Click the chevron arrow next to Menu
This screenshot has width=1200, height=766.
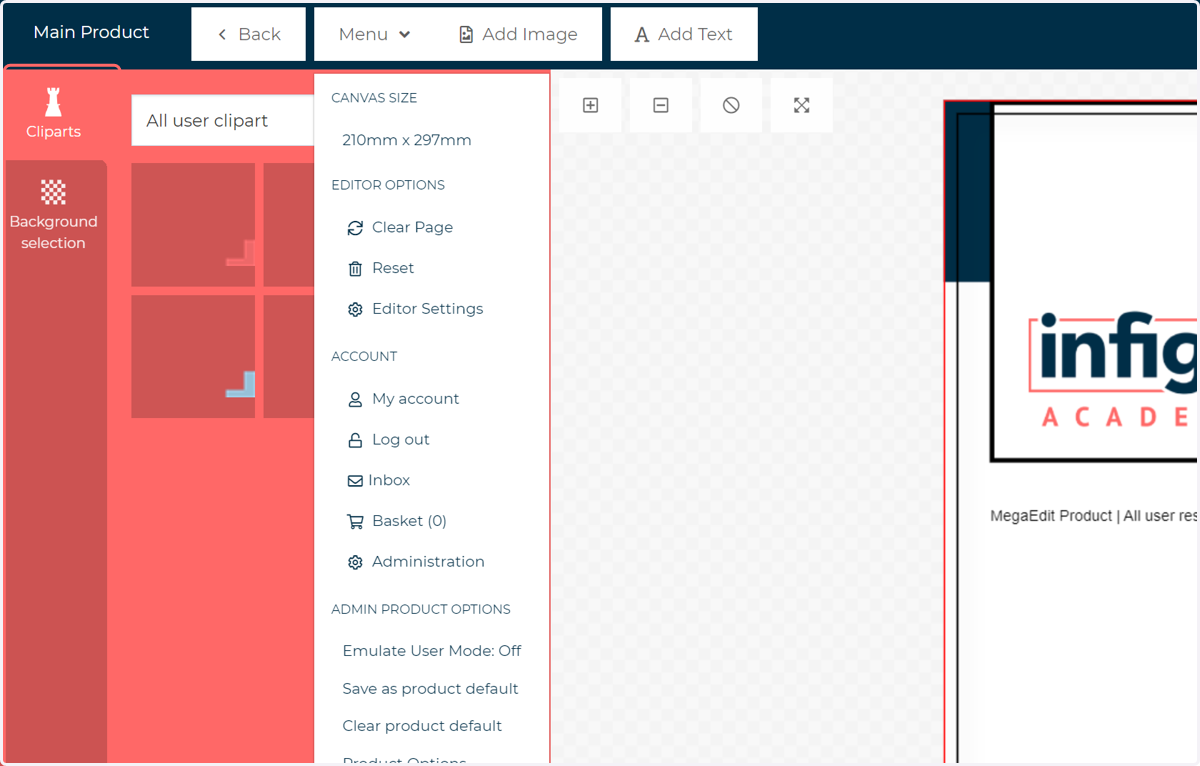[405, 34]
